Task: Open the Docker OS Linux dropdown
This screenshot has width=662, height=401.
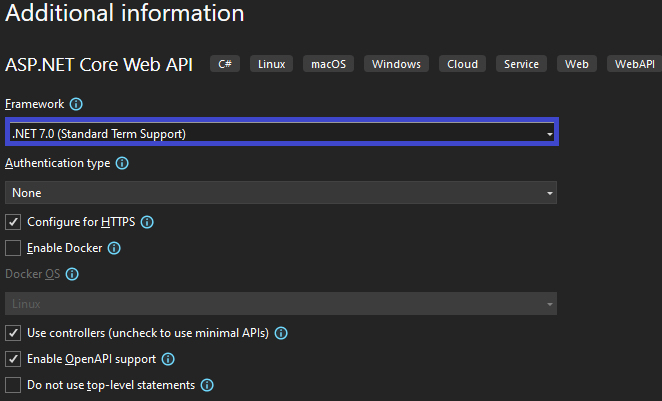Action: [x=281, y=303]
